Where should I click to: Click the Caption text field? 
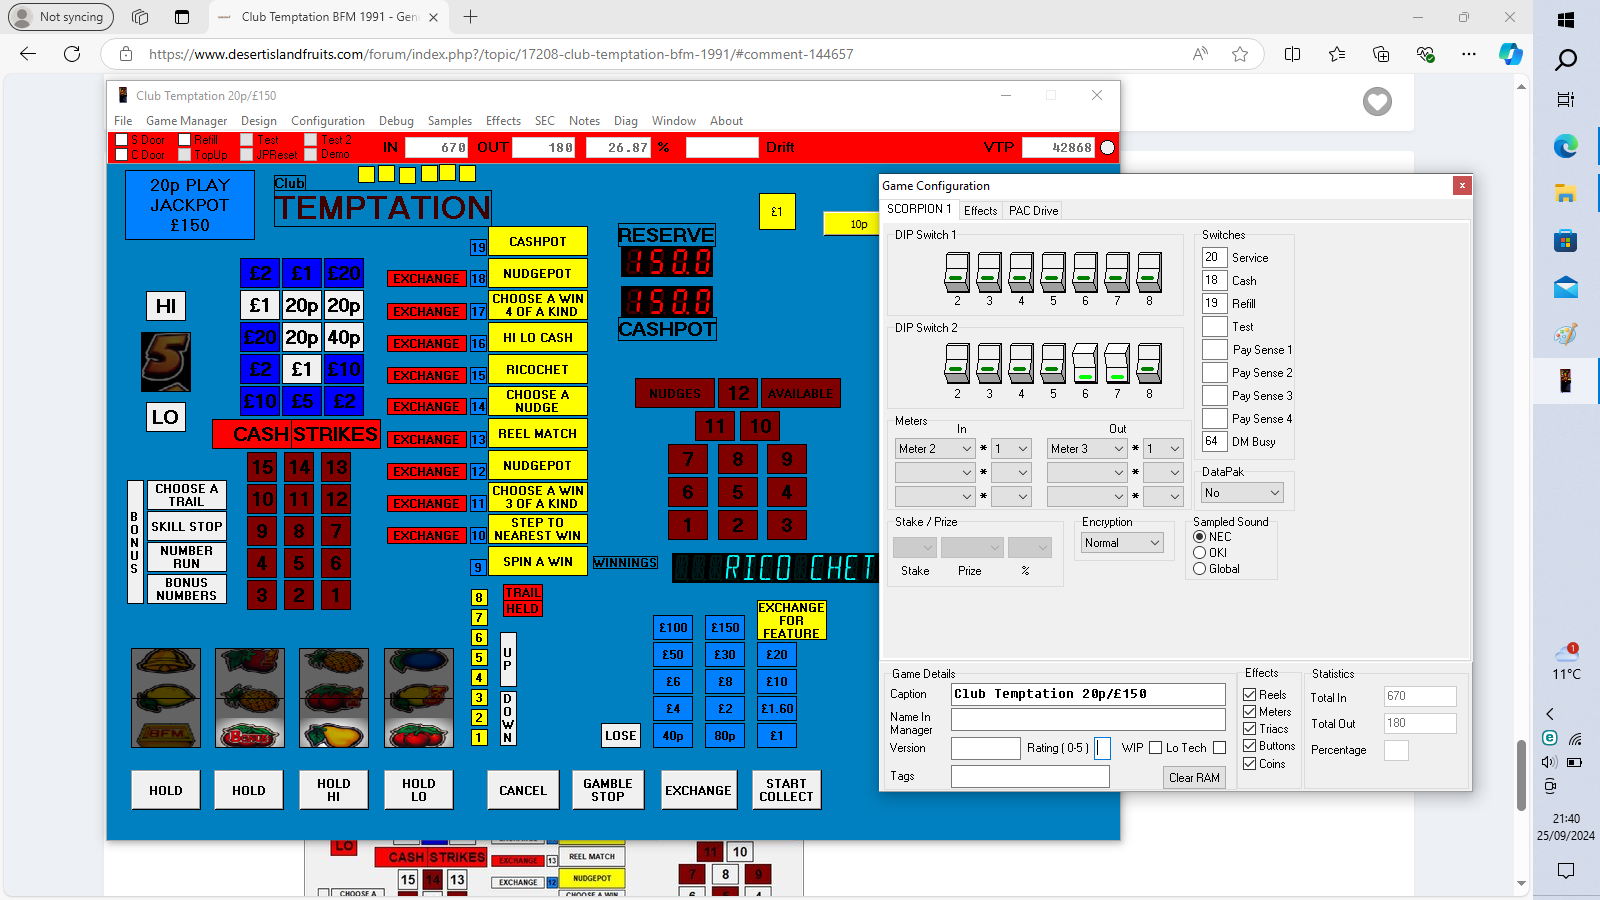pyautogui.click(x=1088, y=694)
